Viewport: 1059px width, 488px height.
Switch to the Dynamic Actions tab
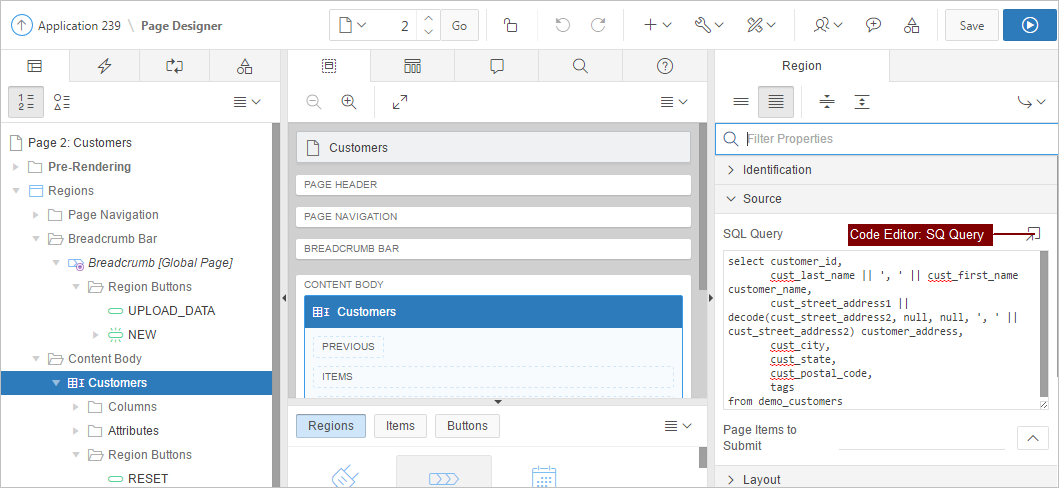(x=104, y=66)
